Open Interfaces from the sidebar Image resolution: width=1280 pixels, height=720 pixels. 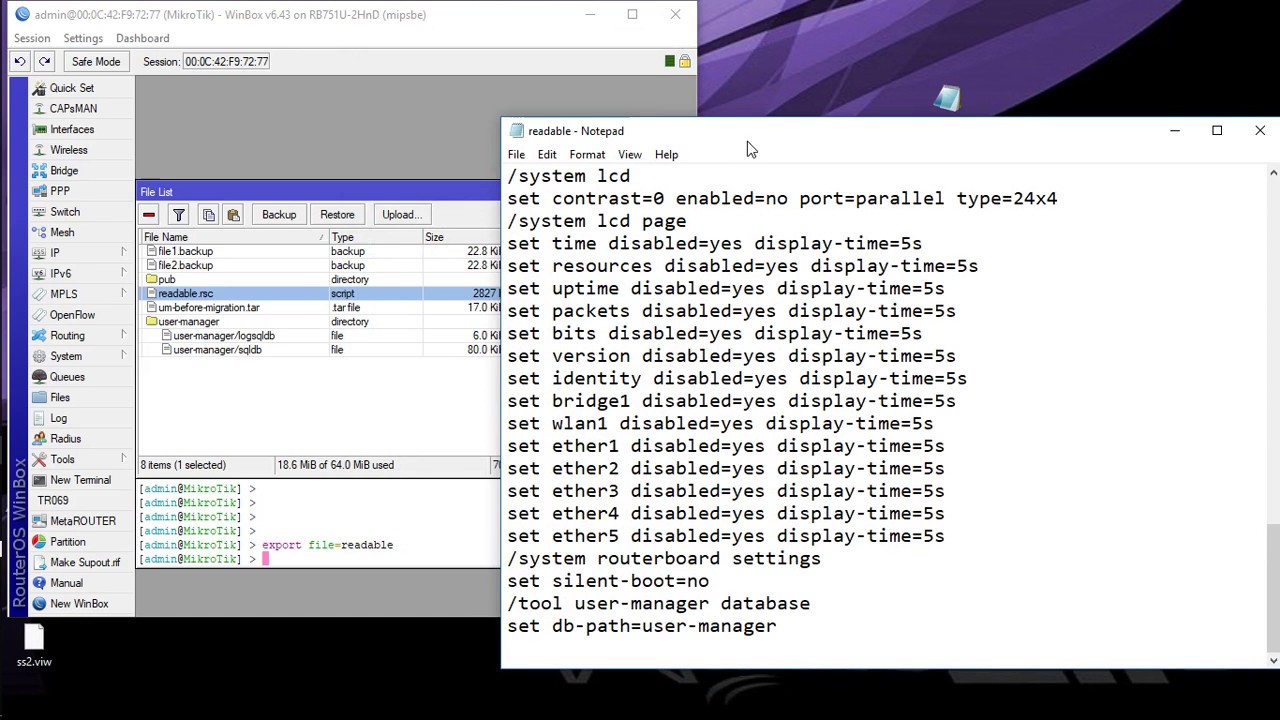pos(72,129)
